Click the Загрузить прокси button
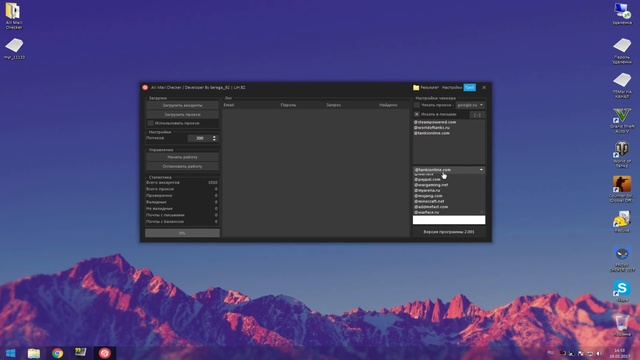Viewport: 640px width, 360px height. pos(182,115)
